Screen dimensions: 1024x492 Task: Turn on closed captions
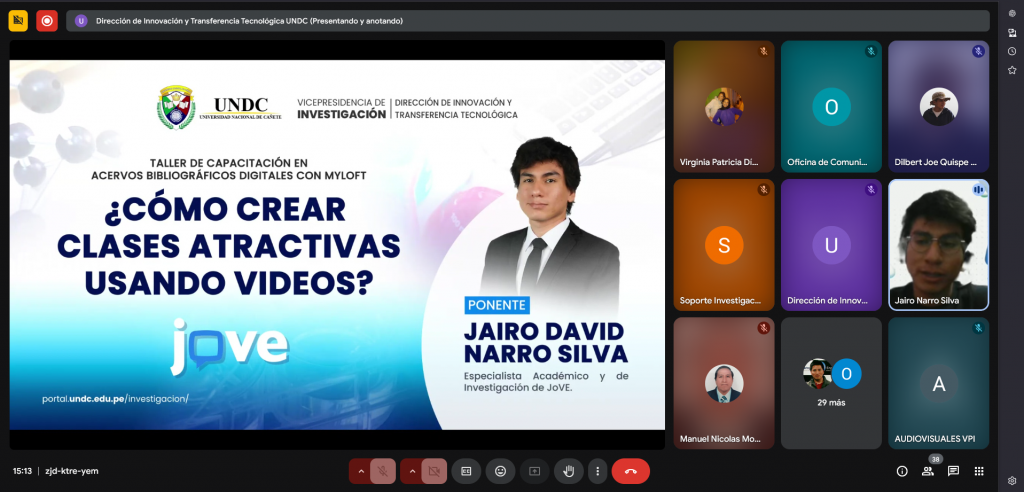[x=466, y=471]
